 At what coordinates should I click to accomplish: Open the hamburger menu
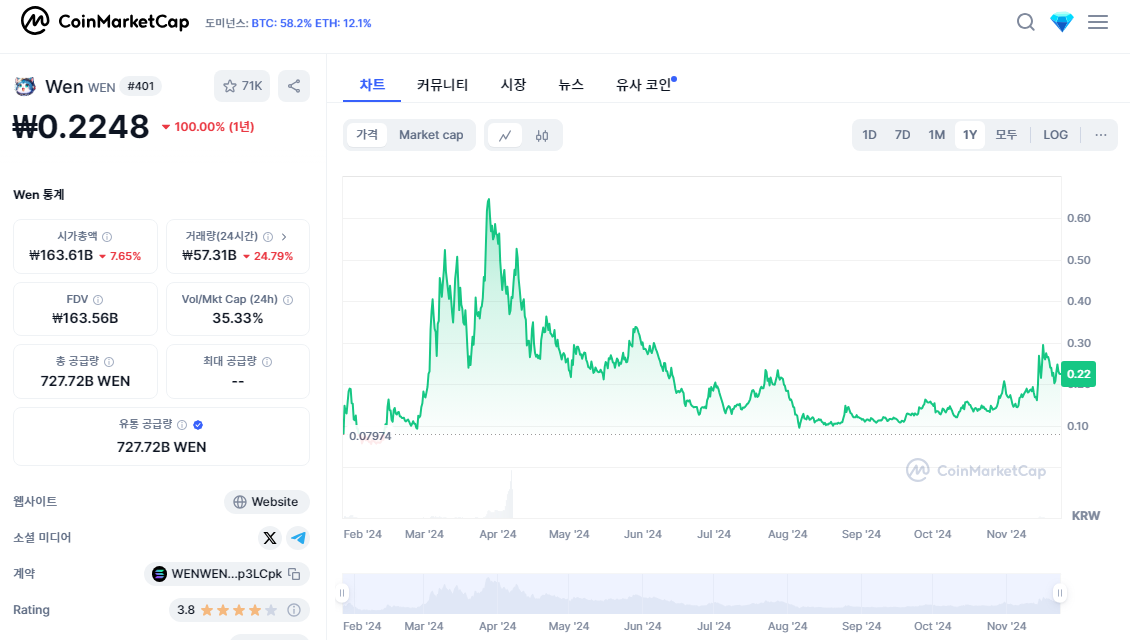1098,22
